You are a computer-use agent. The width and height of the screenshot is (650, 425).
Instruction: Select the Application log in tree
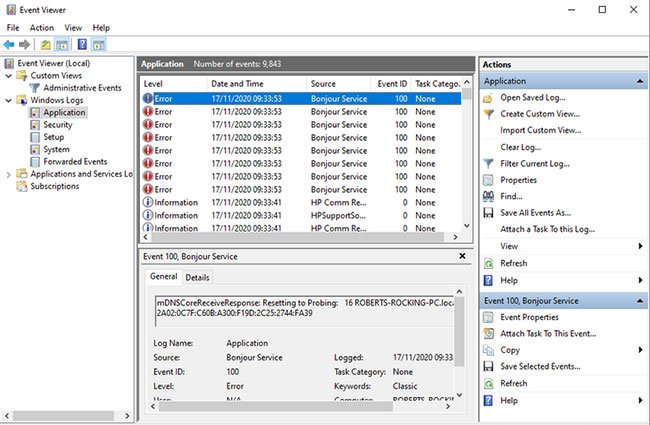pyautogui.click(x=64, y=112)
